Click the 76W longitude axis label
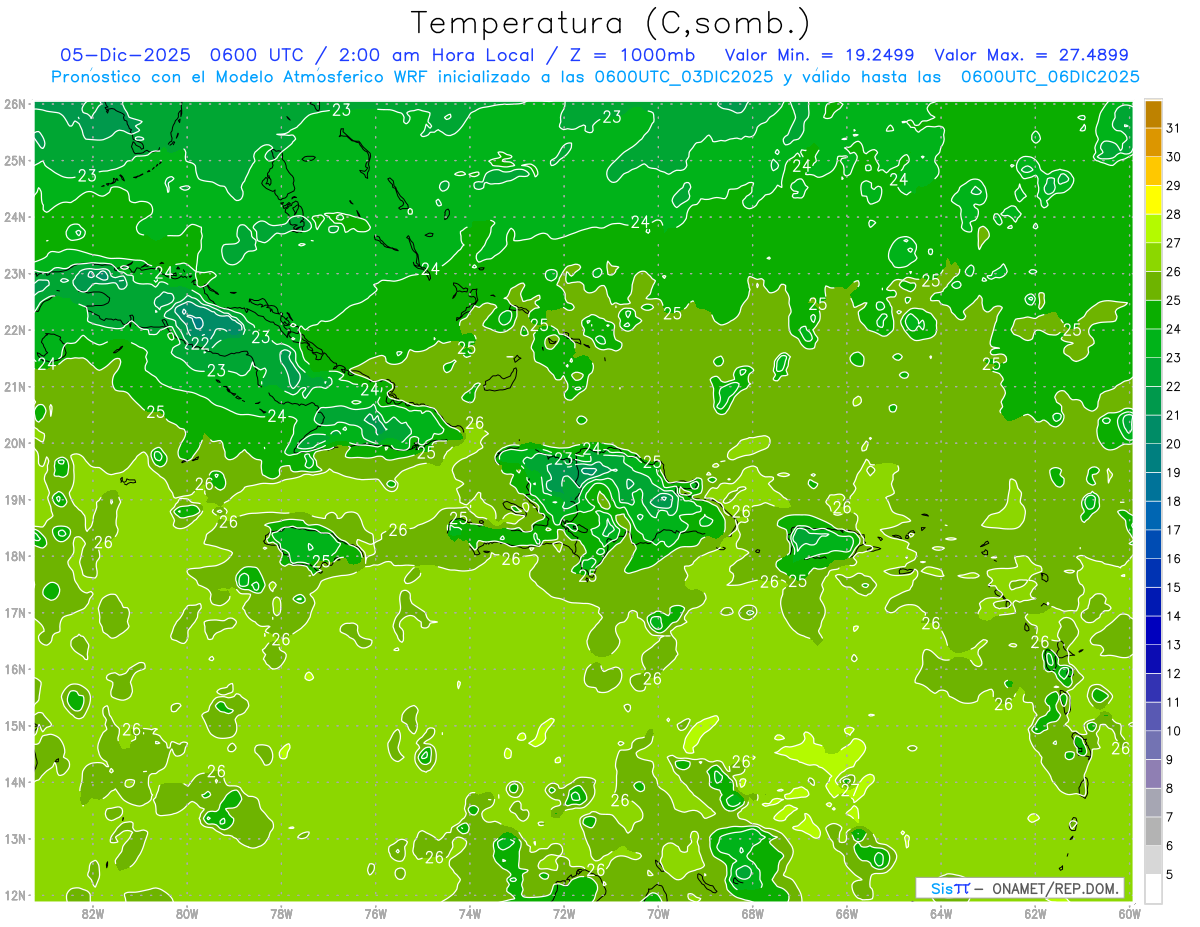1200x927 pixels. coord(376,913)
